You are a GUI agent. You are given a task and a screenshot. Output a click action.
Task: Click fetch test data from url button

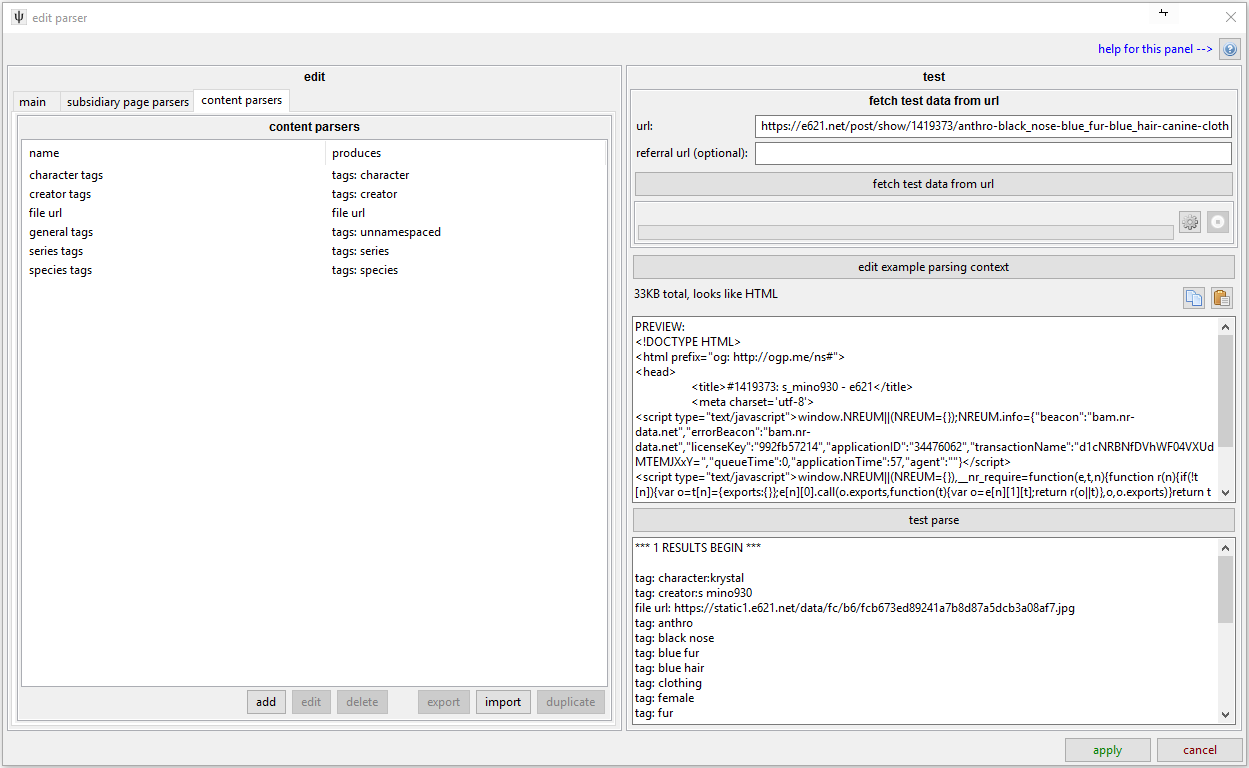click(933, 184)
